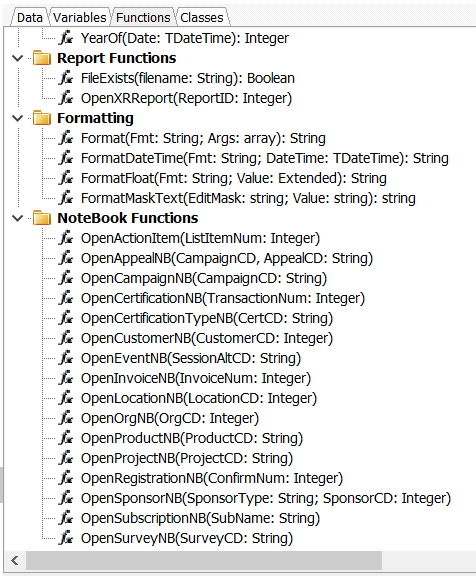Click the NoteBook Functions folder icon
Image resolution: width=476 pixels, height=576 pixels.
click(42, 218)
